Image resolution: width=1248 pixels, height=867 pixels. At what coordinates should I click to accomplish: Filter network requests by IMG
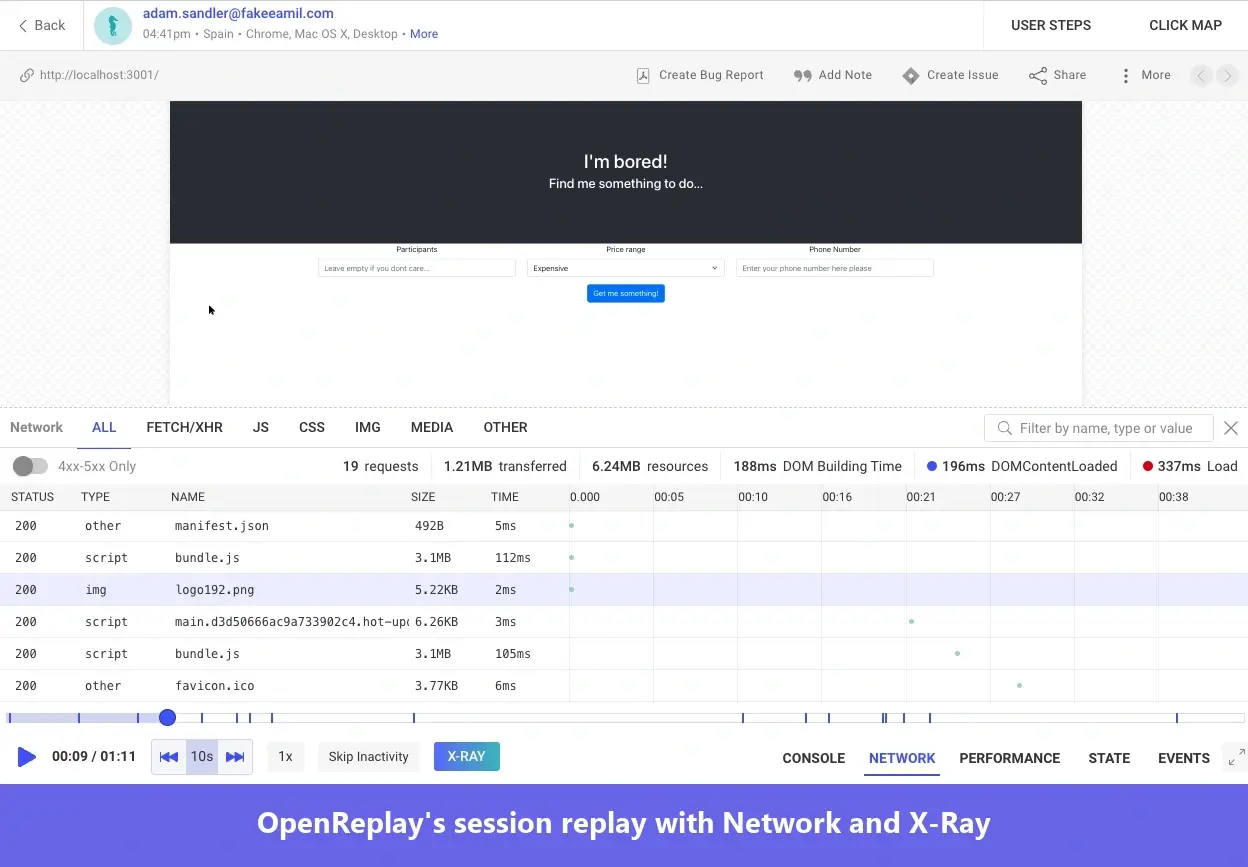[x=368, y=427]
